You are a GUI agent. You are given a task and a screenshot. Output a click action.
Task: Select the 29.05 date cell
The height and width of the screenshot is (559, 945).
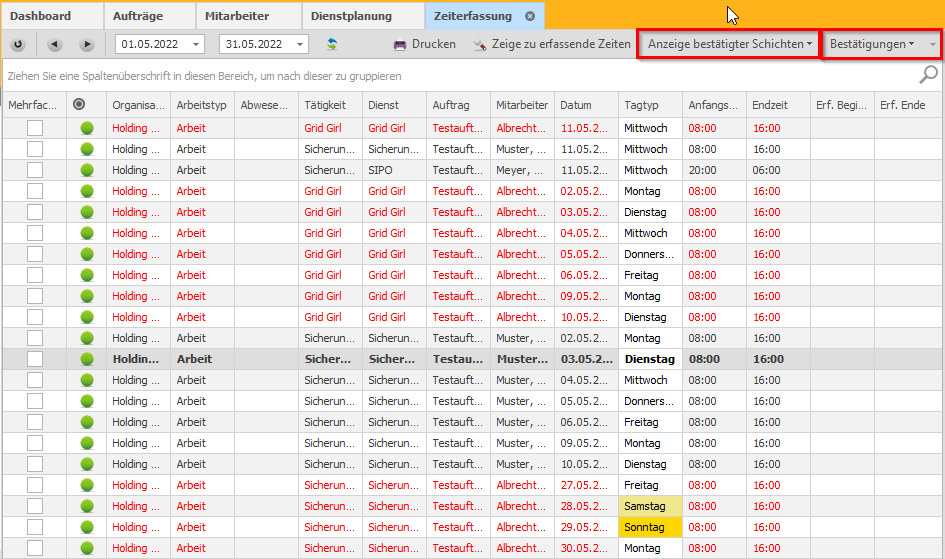(x=586, y=527)
